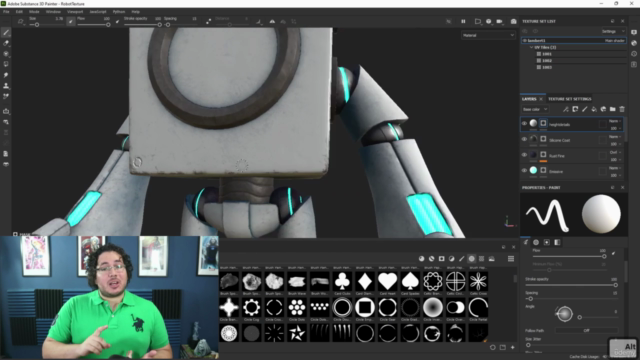The image size is (640, 360).
Task: Add a fill layer using bucket icon
Action: [594, 109]
